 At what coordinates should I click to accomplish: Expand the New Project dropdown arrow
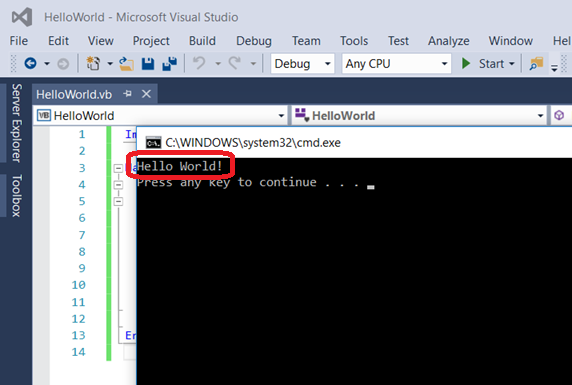coord(110,64)
